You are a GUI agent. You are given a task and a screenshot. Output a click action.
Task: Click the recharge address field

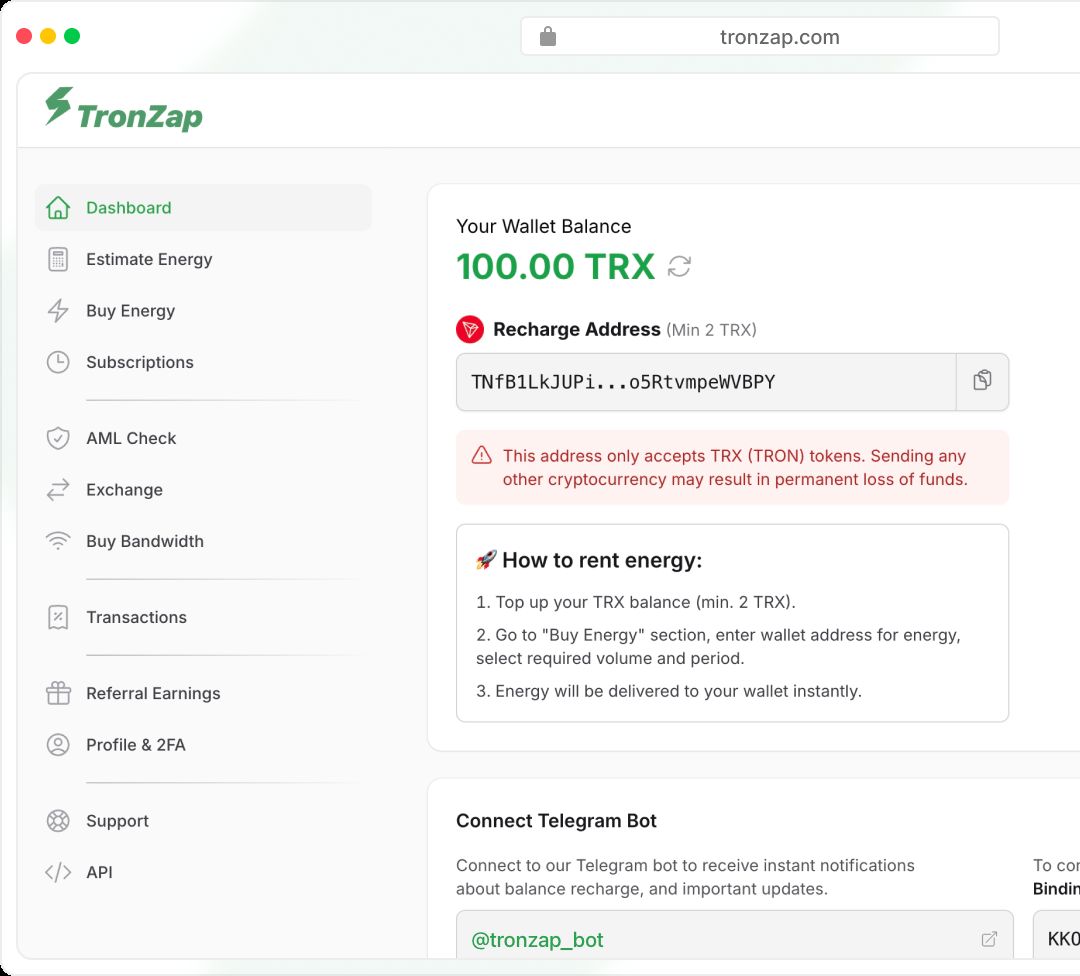[706, 382]
